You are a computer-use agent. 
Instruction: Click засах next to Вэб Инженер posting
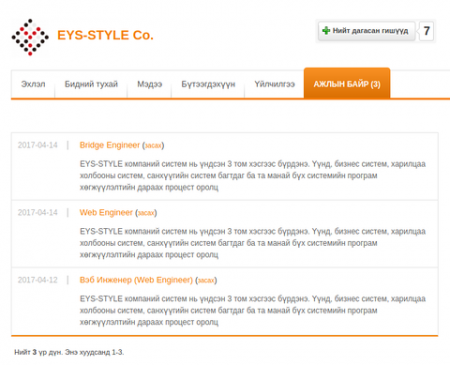click(206, 280)
